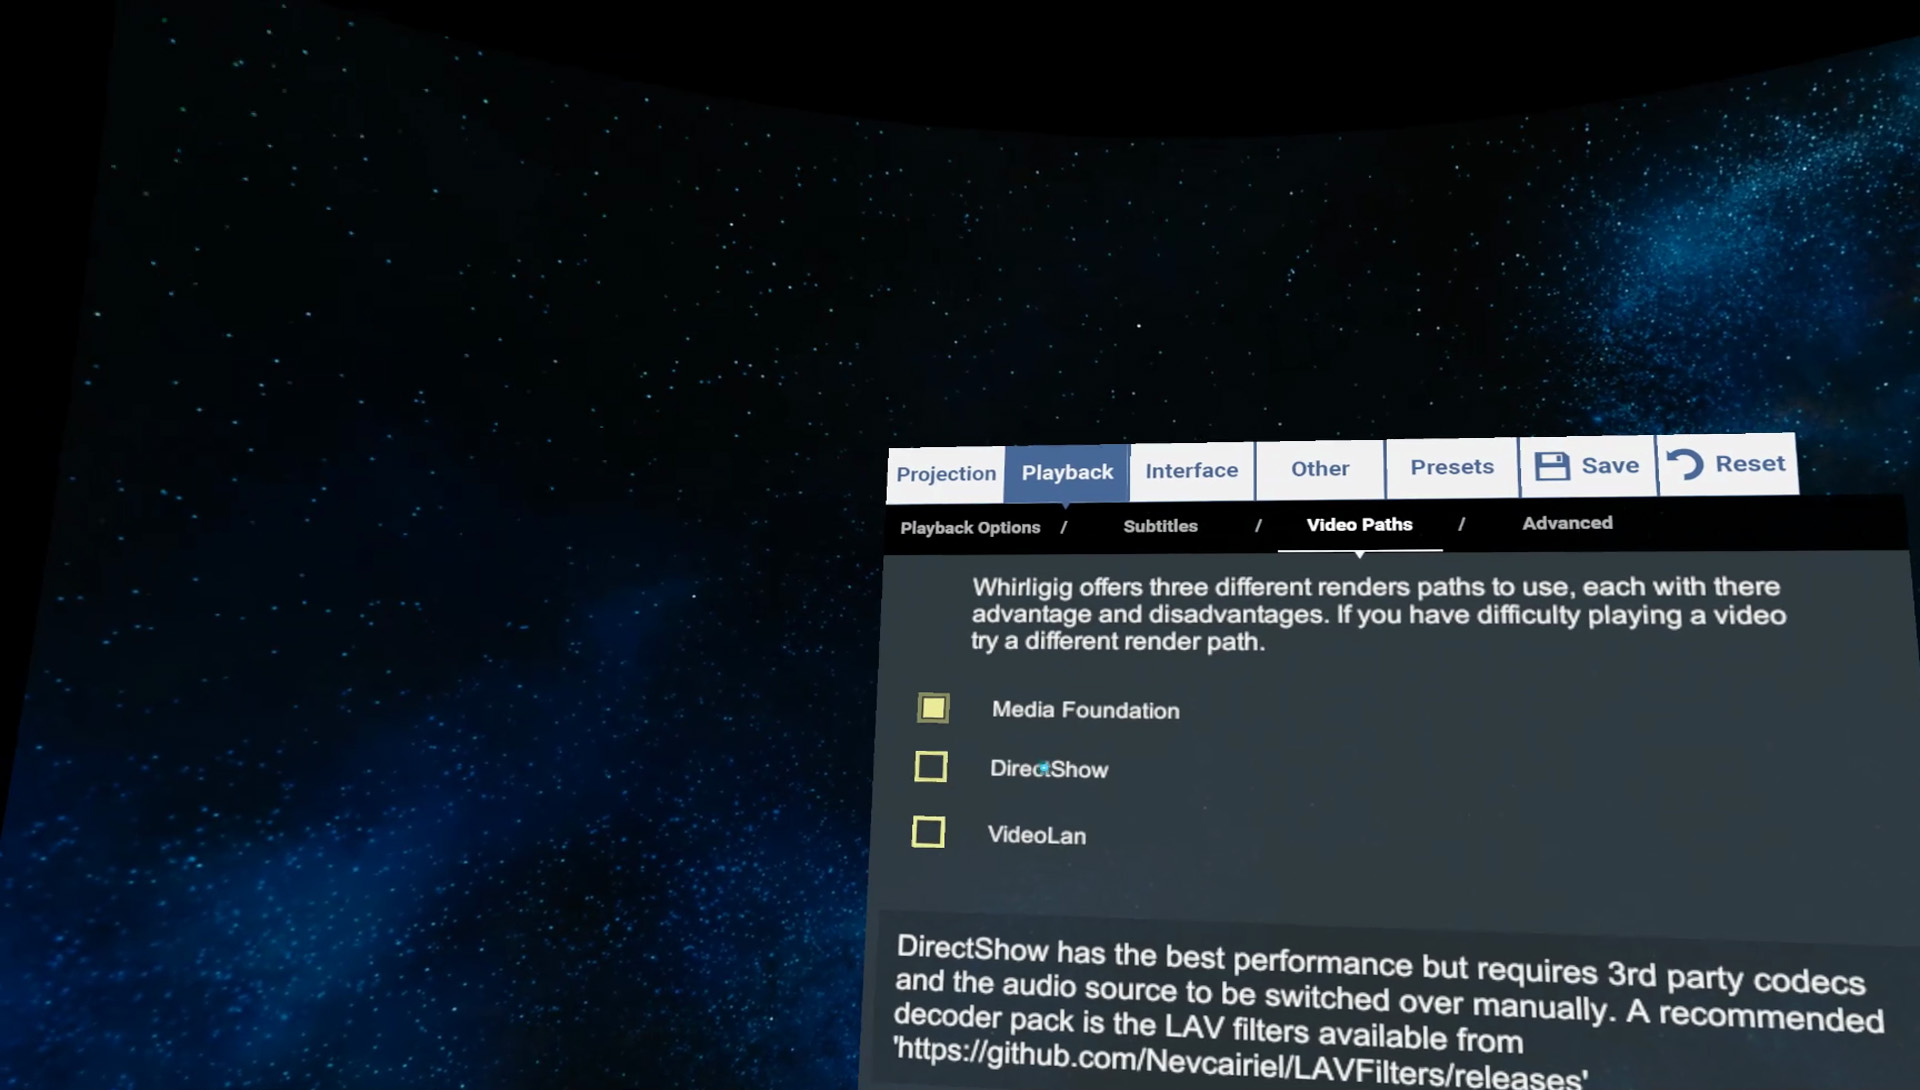Select the Video Paths sub-tab

pyautogui.click(x=1360, y=524)
